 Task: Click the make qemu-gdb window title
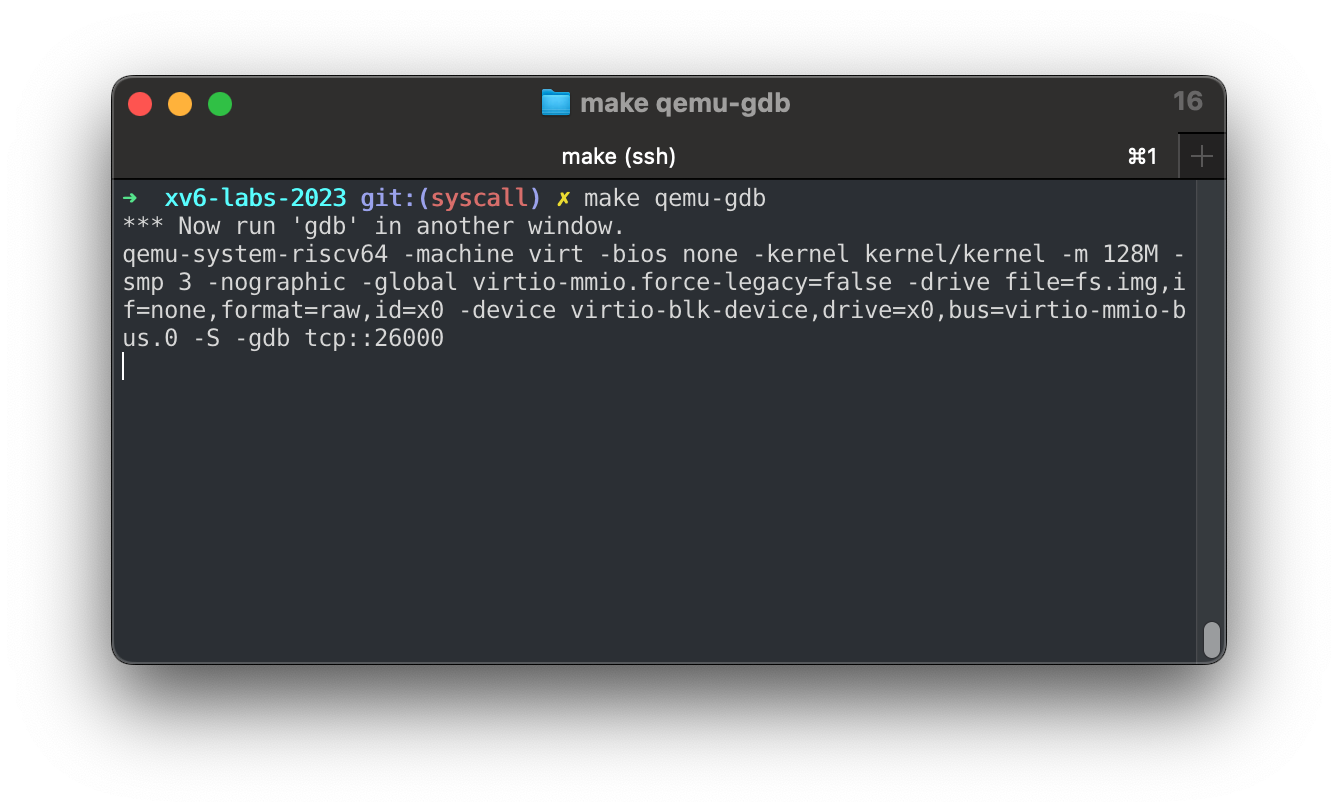(x=684, y=102)
